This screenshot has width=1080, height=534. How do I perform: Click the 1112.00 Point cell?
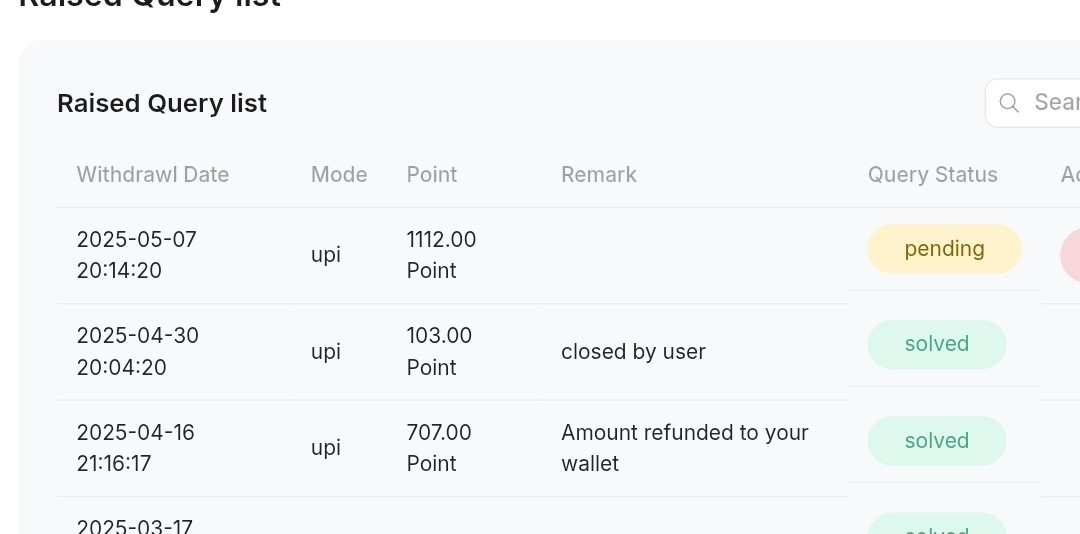point(441,255)
